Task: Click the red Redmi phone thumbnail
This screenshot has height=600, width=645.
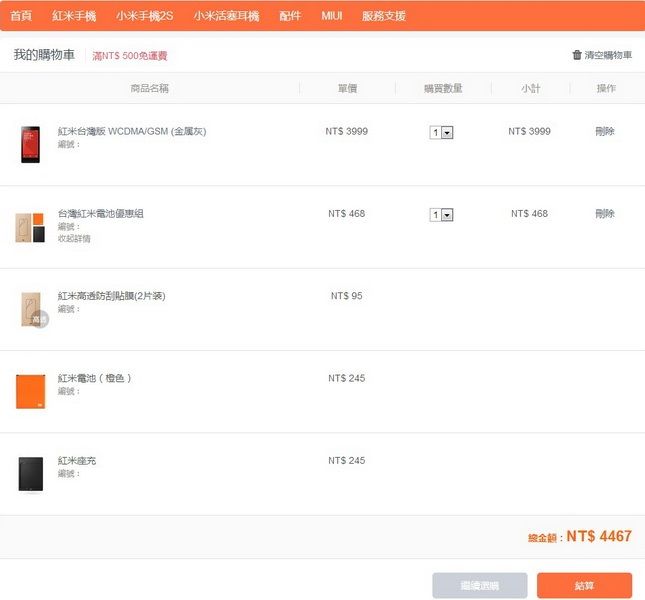Action: (x=30, y=144)
